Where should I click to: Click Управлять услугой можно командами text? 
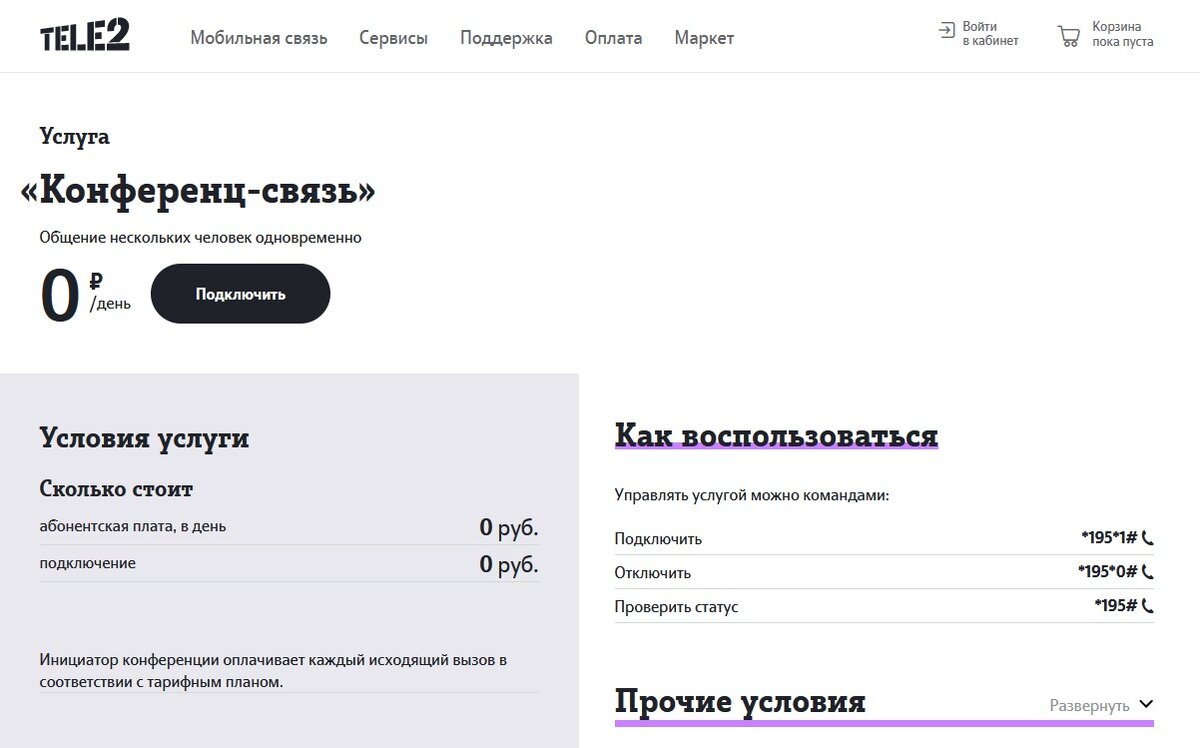pyautogui.click(x=751, y=495)
